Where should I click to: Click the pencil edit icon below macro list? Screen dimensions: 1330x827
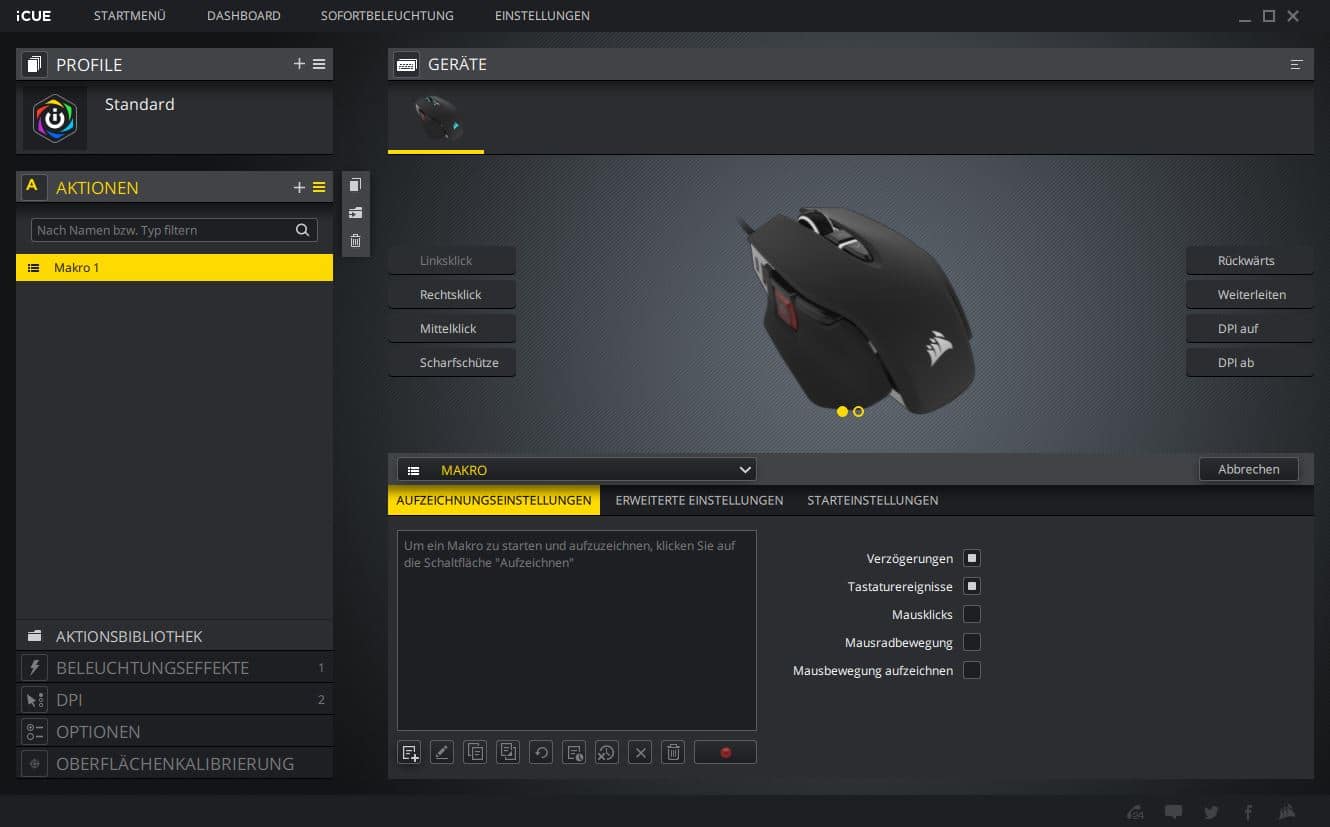(442, 752)
